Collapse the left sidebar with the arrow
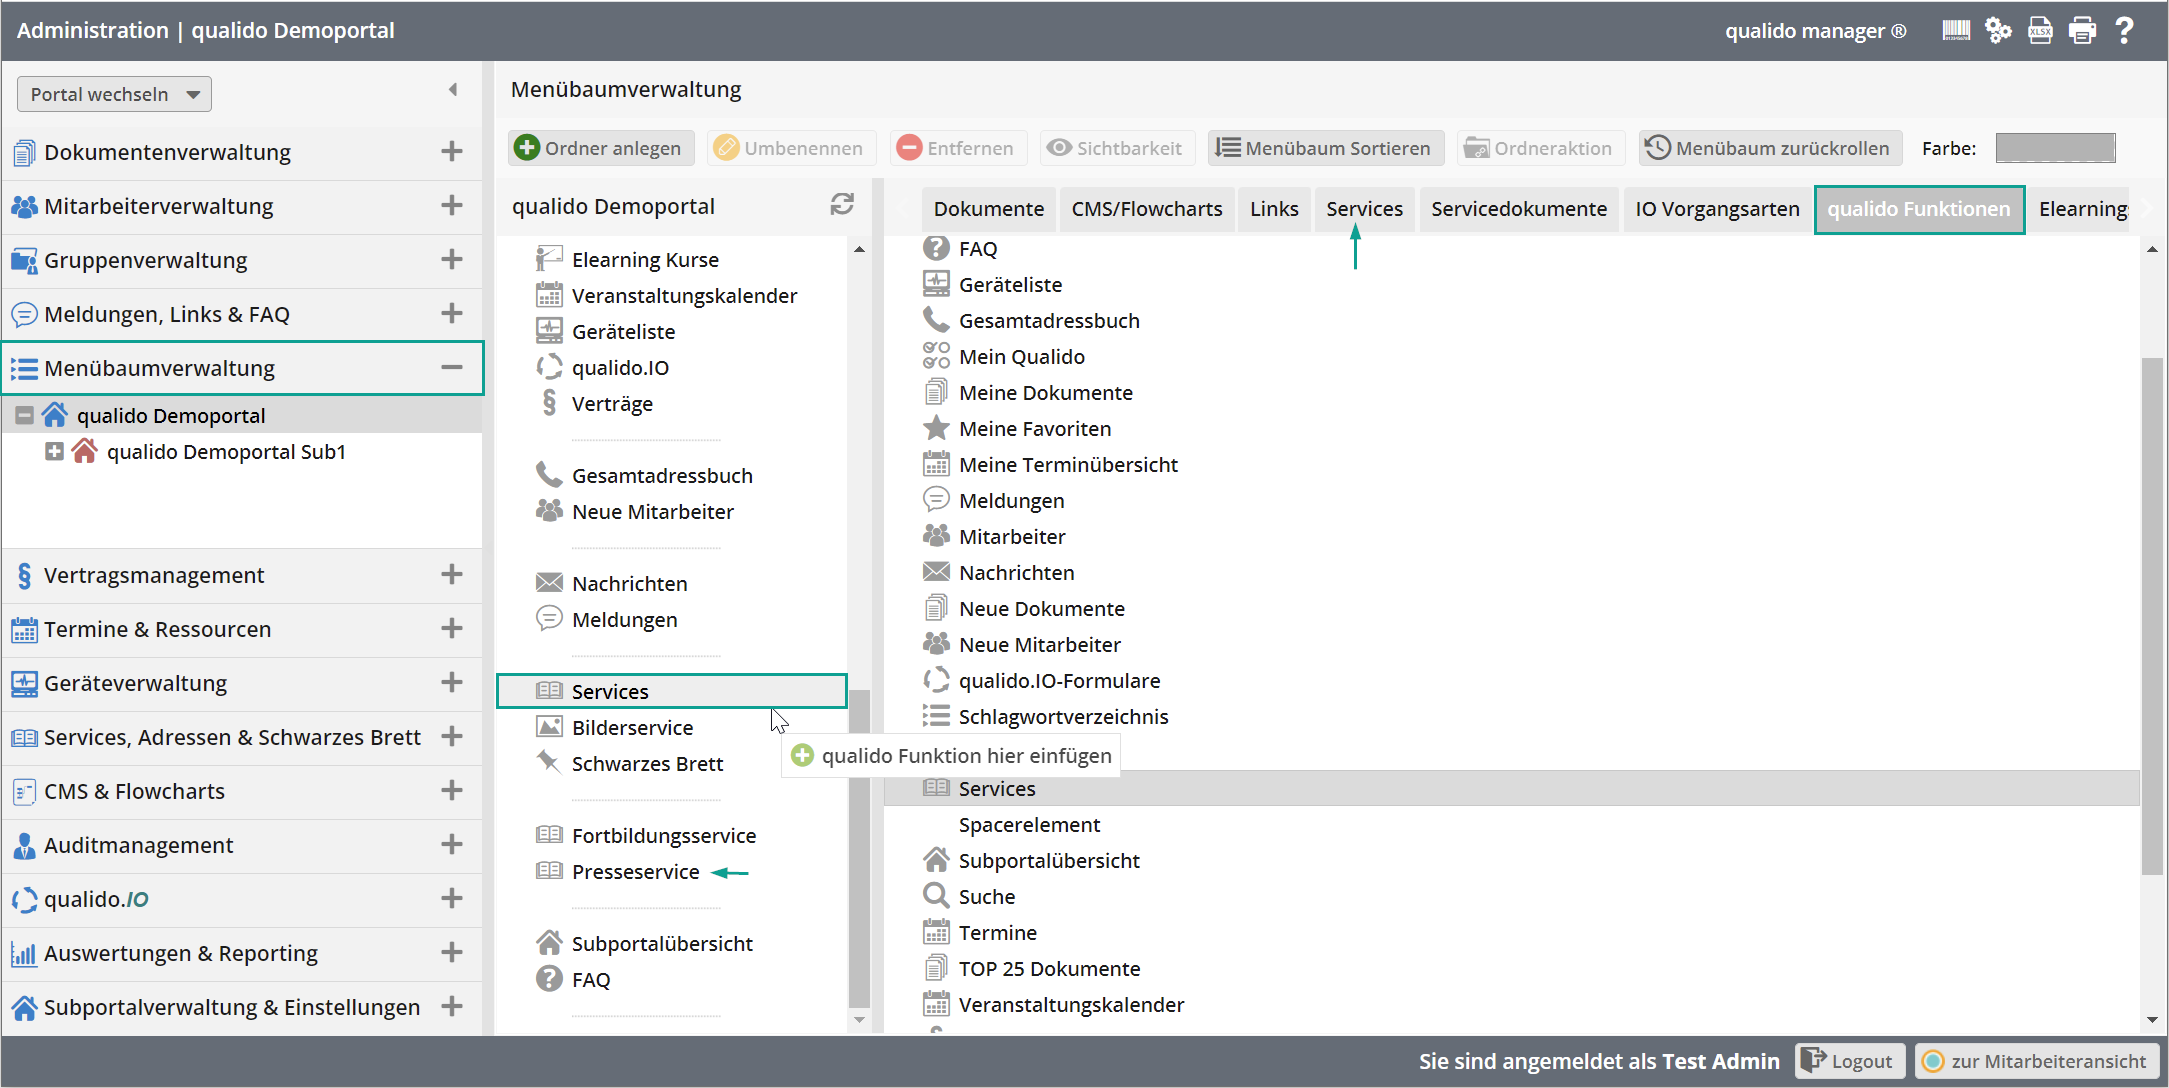The width and height of the screenshot is (2169, 1088). pos(453,90)
